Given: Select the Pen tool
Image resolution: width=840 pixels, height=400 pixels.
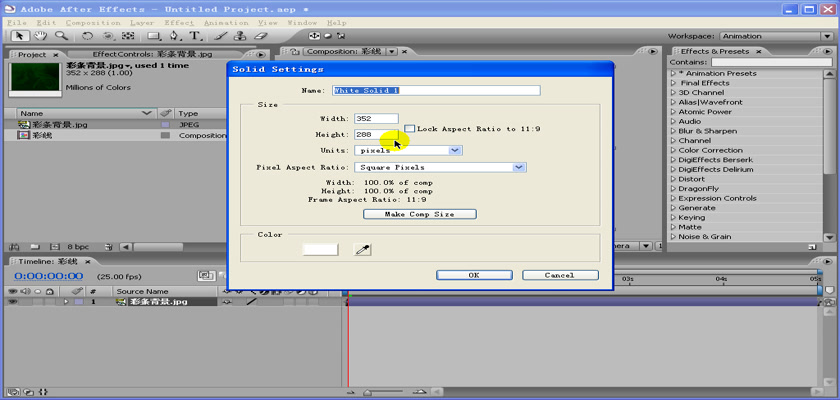Looking at the screenshot, I should [174, 36].
